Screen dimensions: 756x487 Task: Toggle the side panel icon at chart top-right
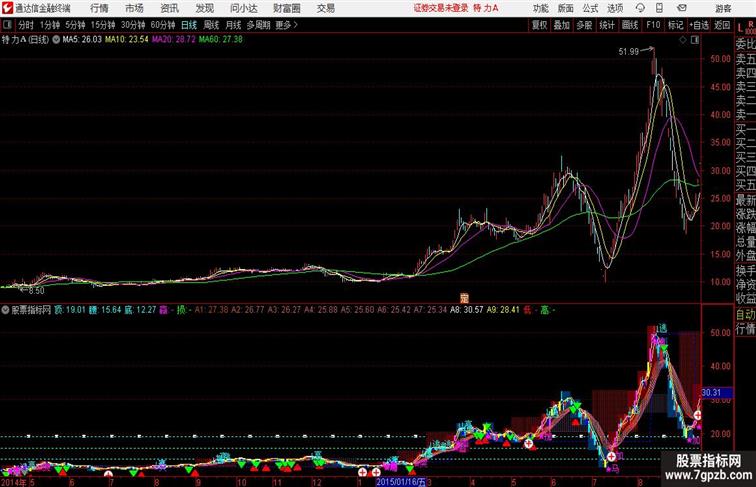click(x=695, y=41)
